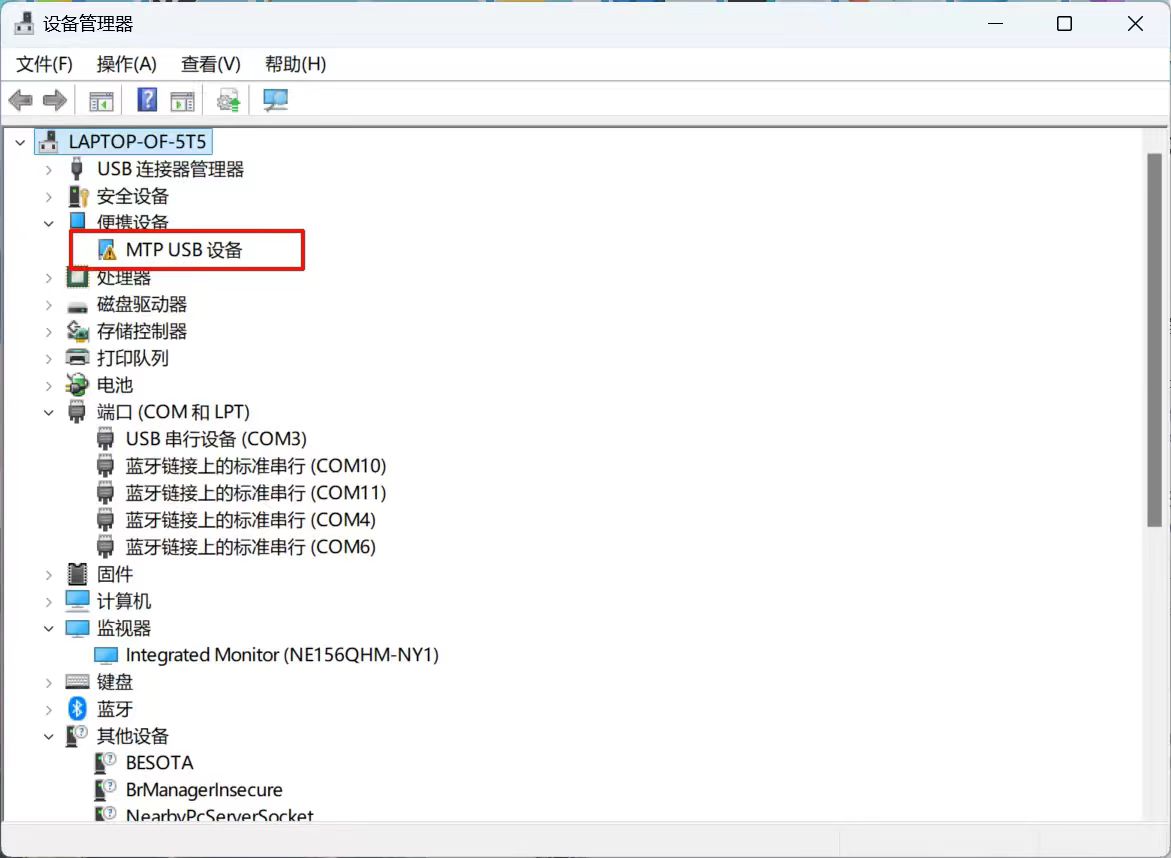The image size is (1171, 858).
Task: Collapse the 其他设备 category
Action: [49, 736]
